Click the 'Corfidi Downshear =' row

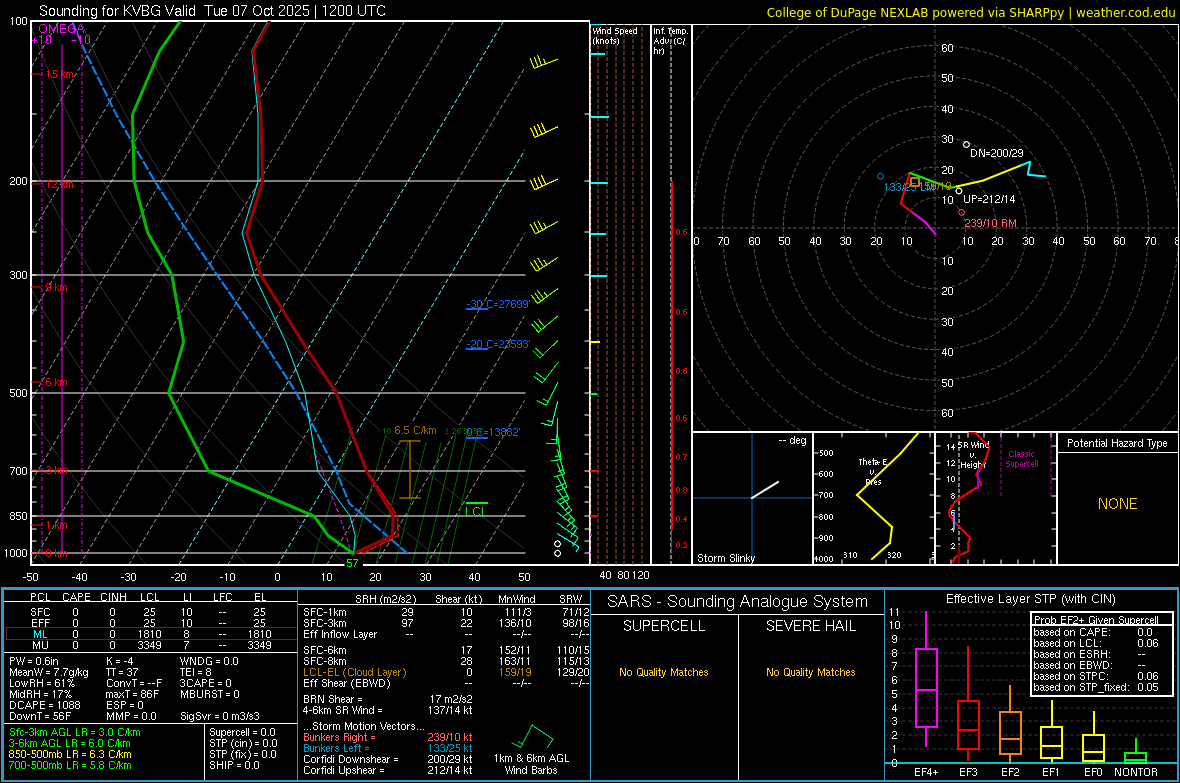(x=388, y=759)
